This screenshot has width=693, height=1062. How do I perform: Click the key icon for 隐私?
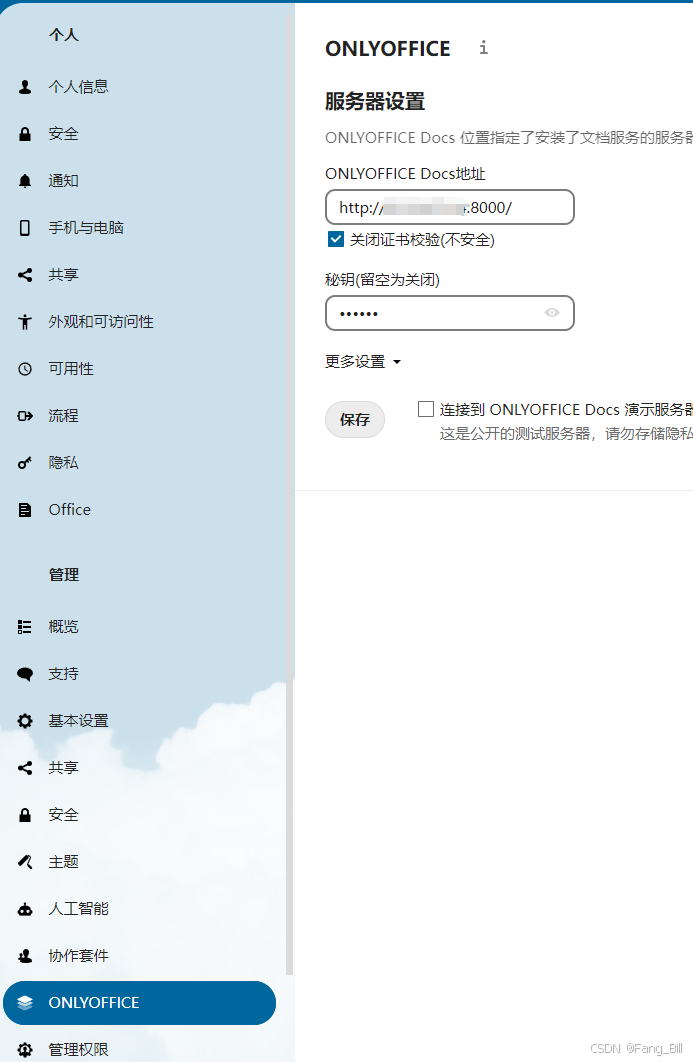[25, 463]
